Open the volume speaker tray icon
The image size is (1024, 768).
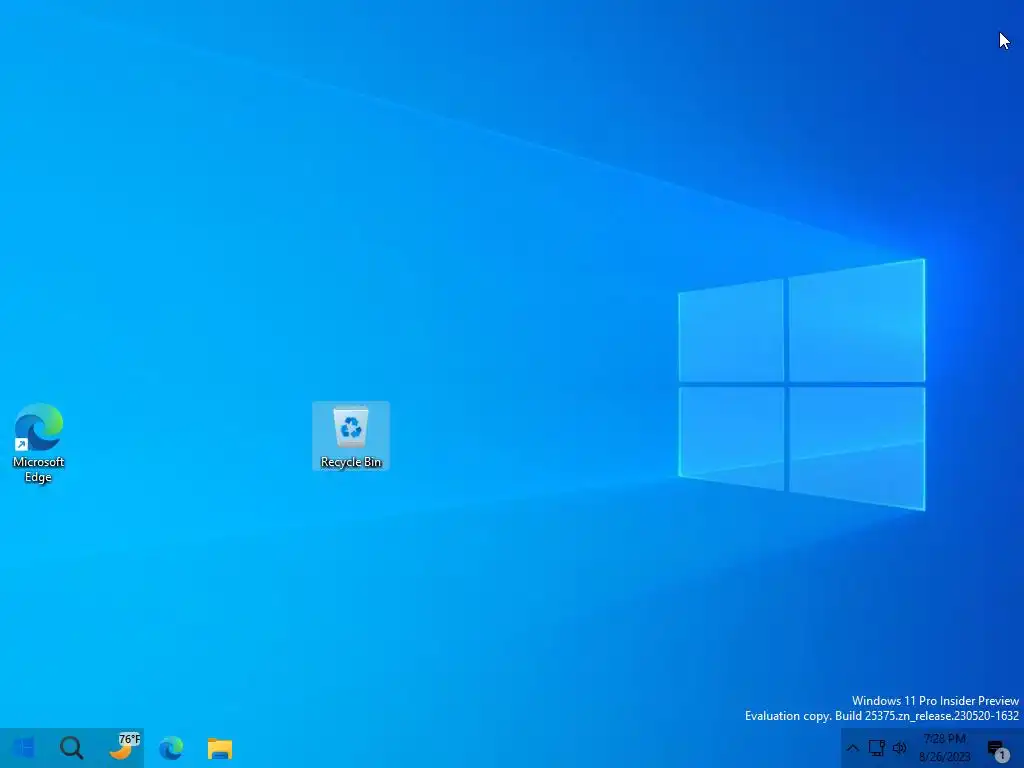[x=900, y=748]
